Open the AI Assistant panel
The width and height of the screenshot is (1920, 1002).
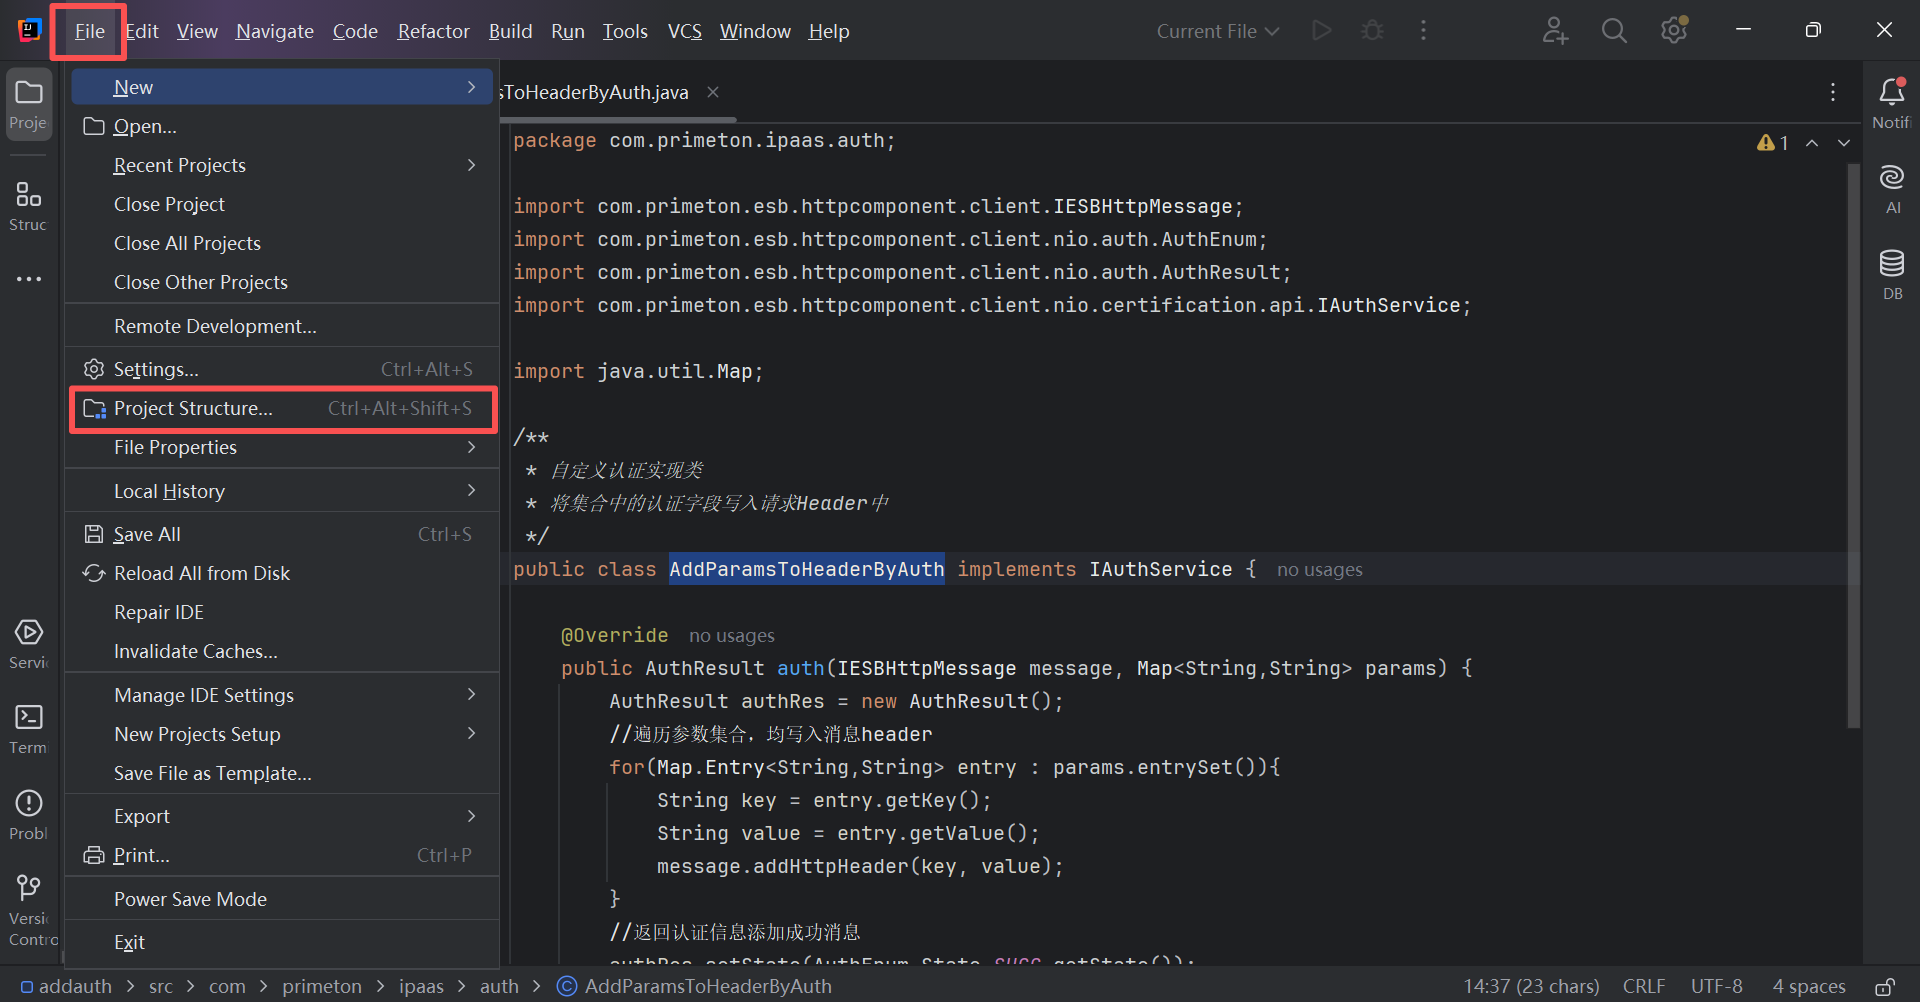[1891, 189]
